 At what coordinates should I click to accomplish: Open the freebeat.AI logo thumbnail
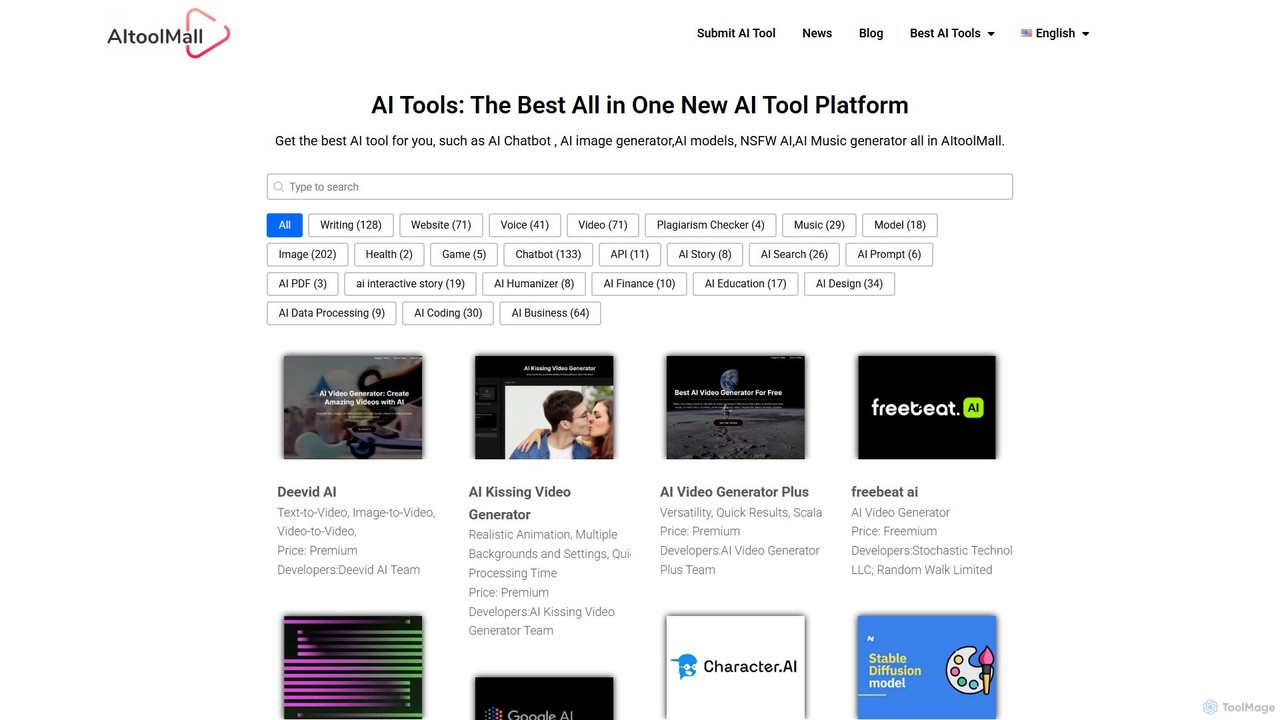pos(927,407)
